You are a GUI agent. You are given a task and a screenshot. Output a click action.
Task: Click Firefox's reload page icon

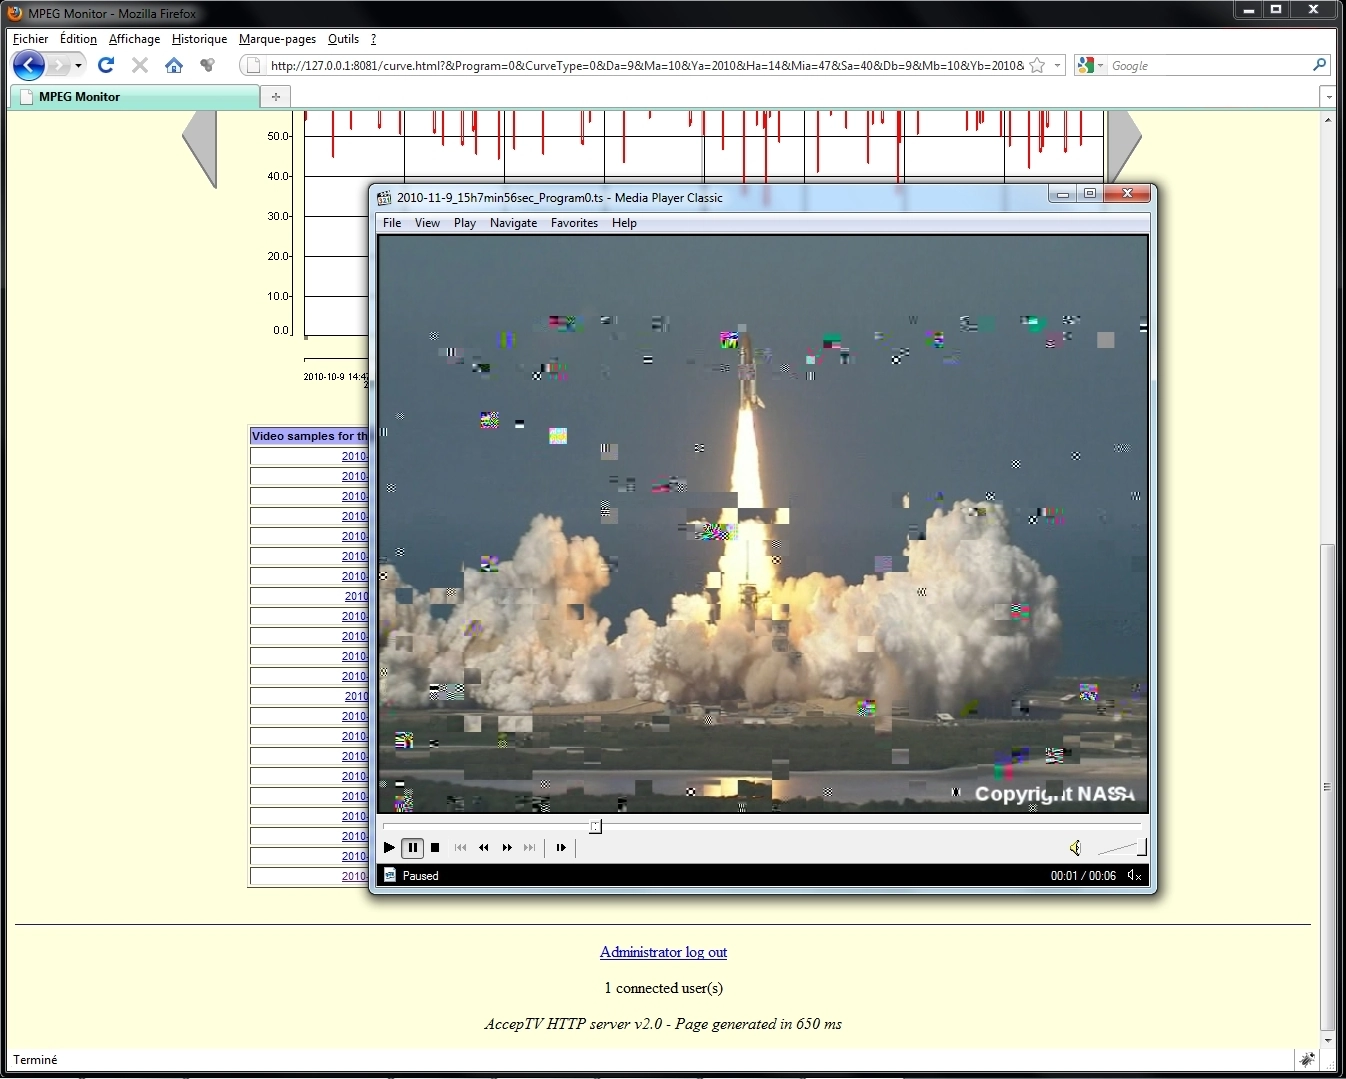(x=106, y=66)
